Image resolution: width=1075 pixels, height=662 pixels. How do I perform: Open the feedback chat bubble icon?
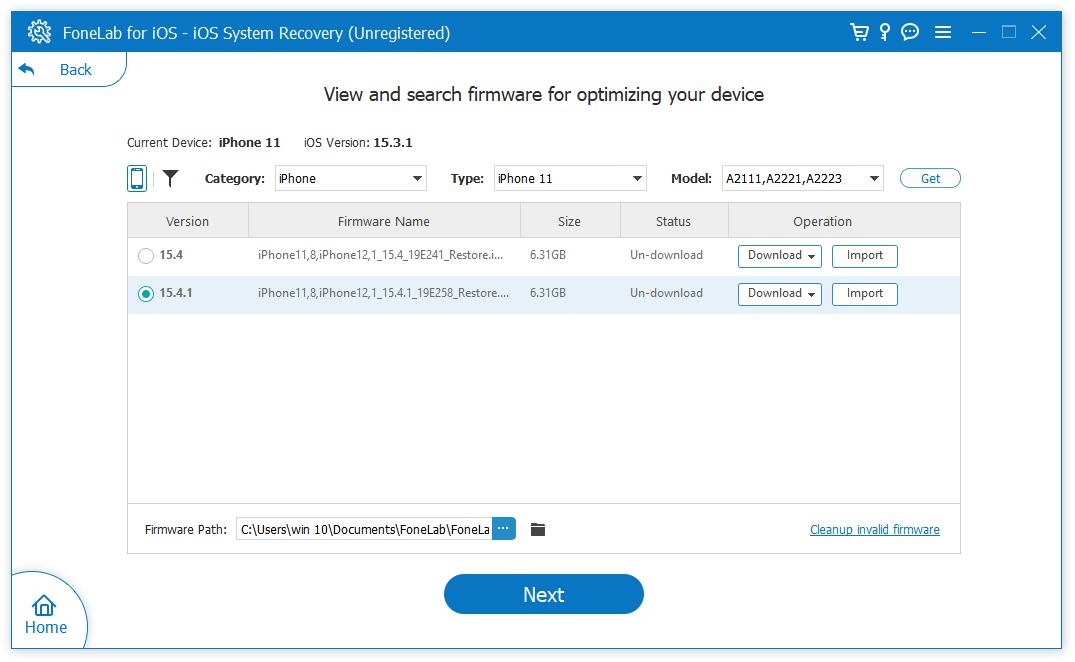click(910, 32)
